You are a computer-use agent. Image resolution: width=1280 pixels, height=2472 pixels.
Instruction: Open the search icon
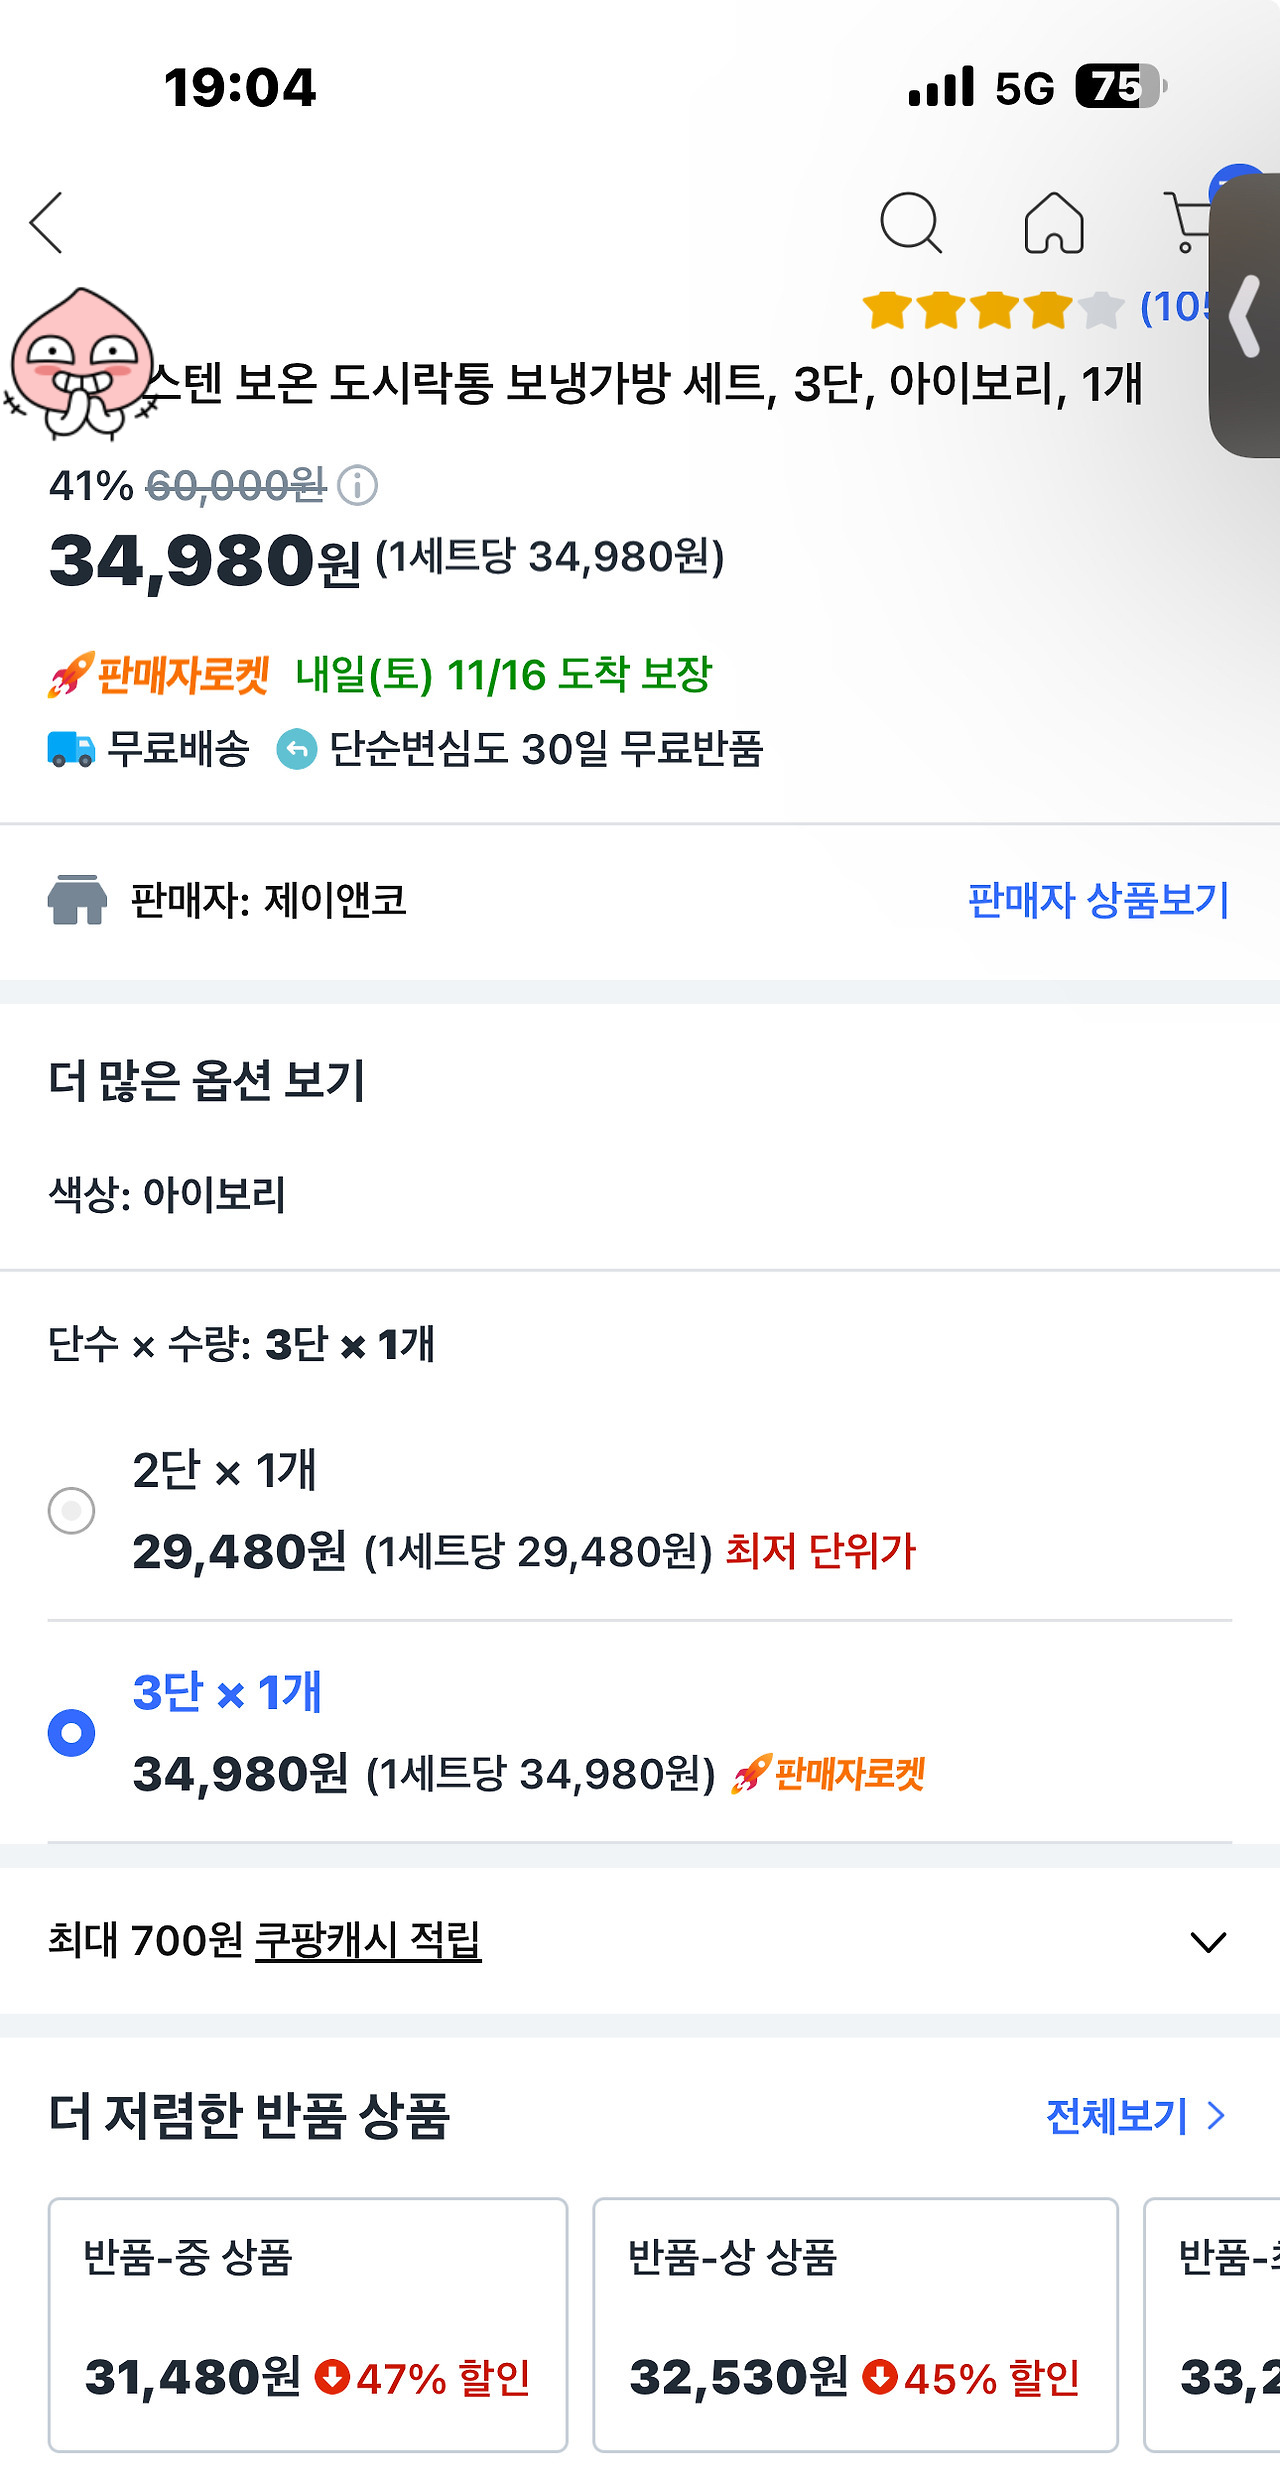(912, 224)
